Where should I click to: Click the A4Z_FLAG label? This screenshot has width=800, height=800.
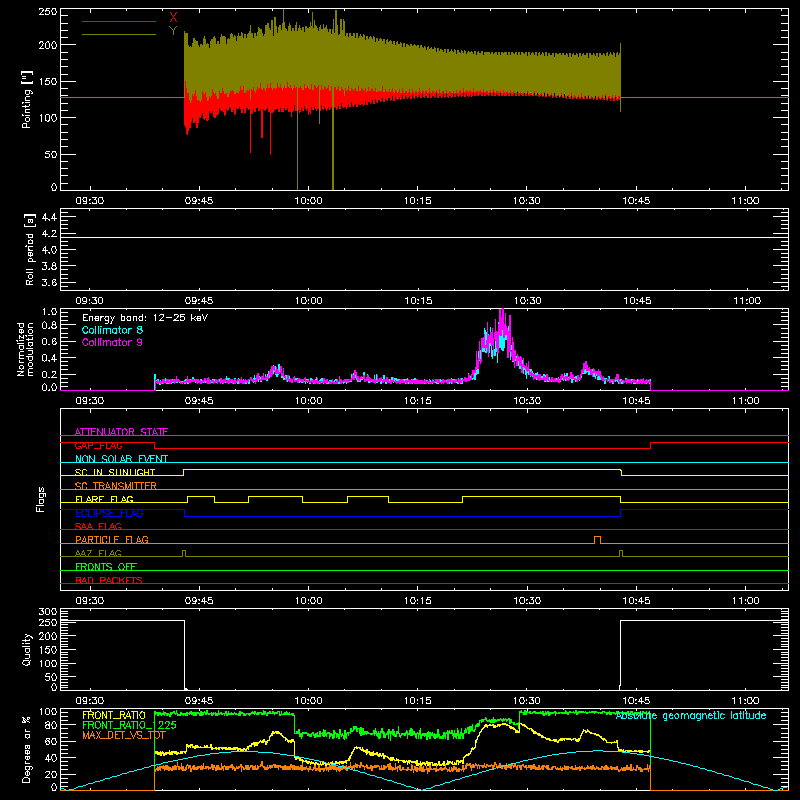click(98, 553)
